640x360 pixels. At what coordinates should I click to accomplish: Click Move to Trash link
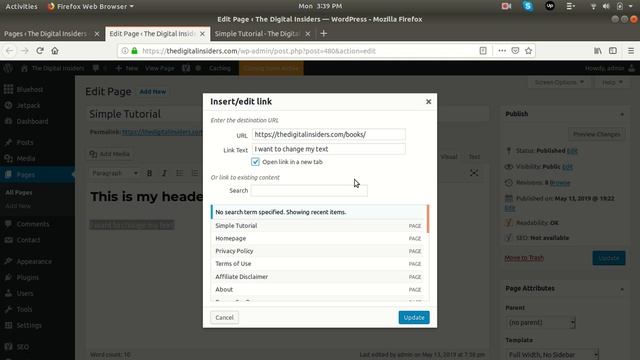pos(524,258)
